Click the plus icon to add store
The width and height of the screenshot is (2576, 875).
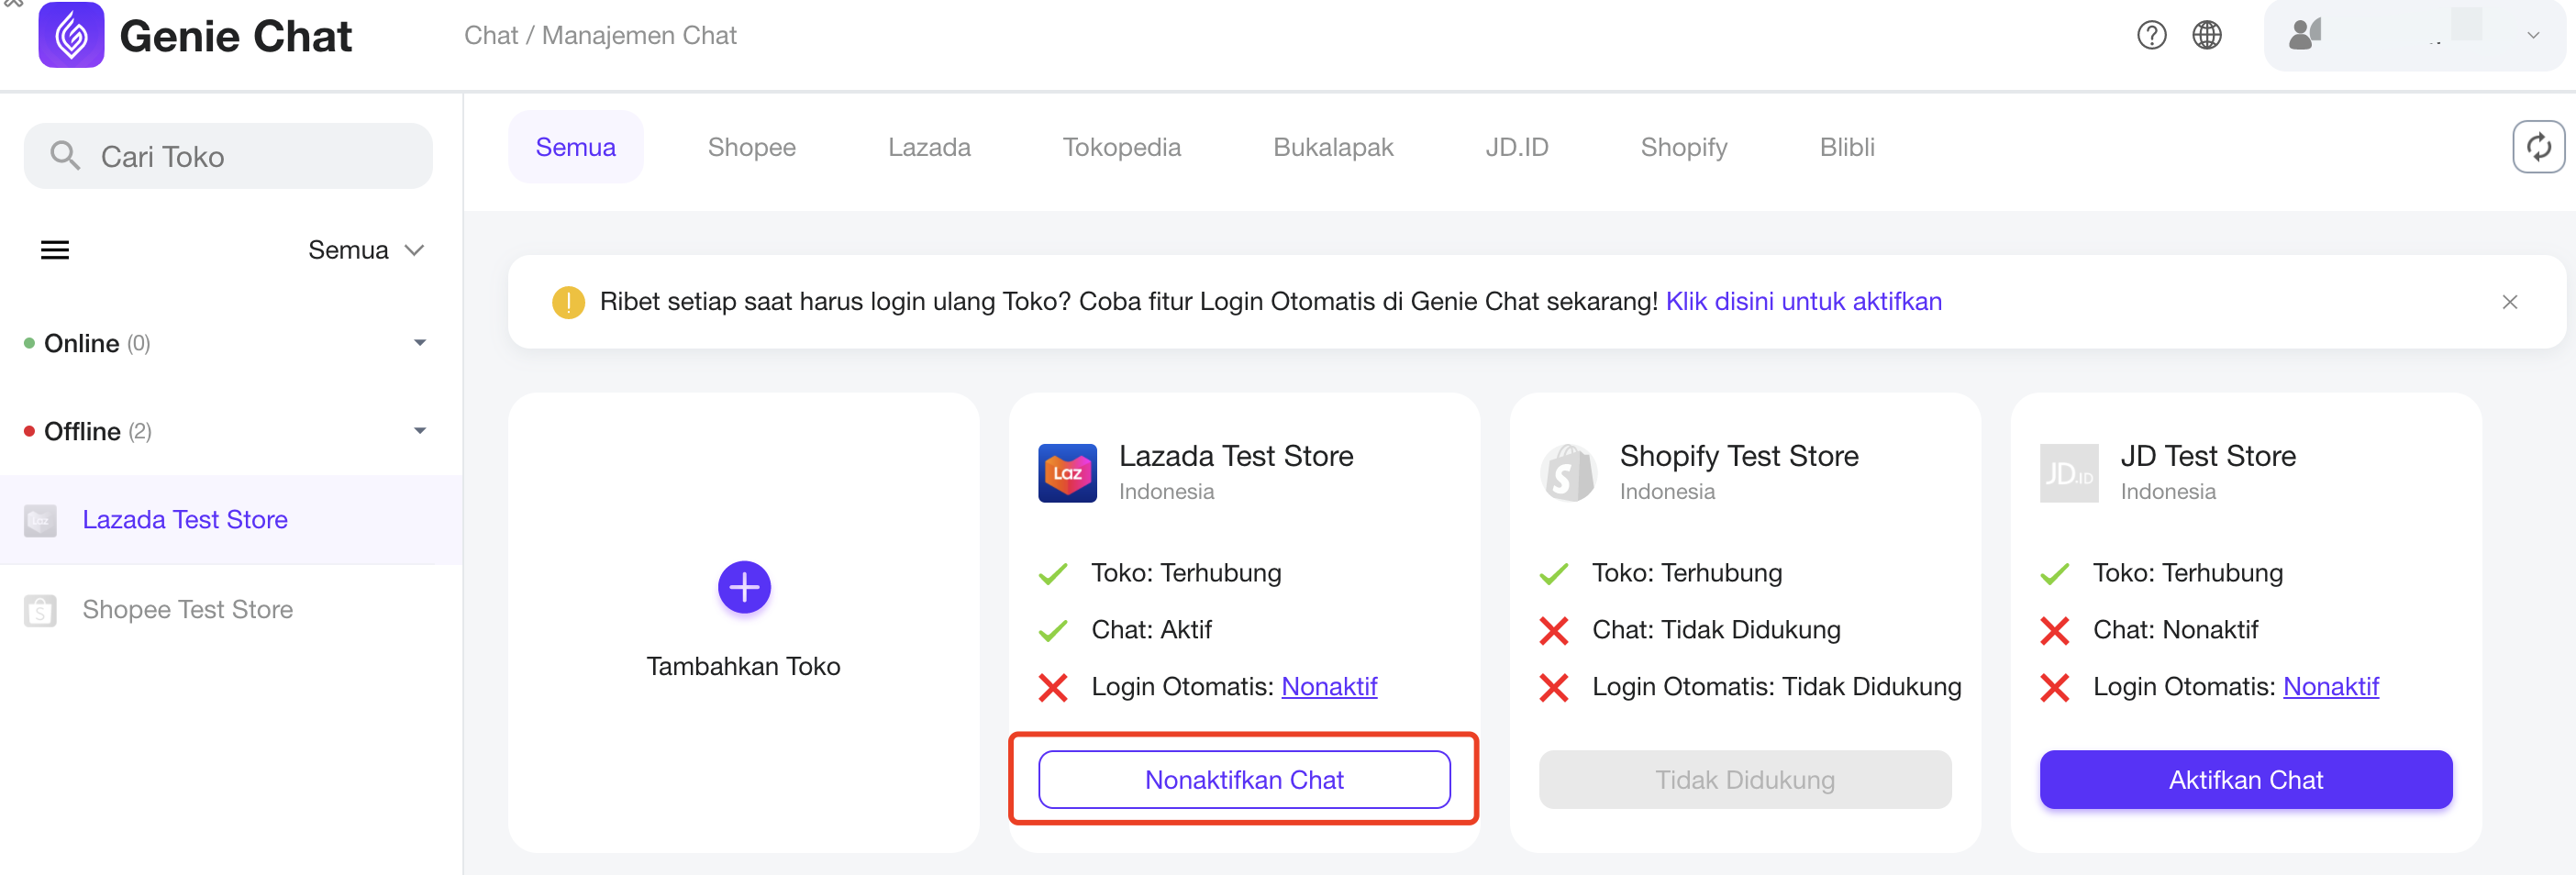tap(744, 587)
